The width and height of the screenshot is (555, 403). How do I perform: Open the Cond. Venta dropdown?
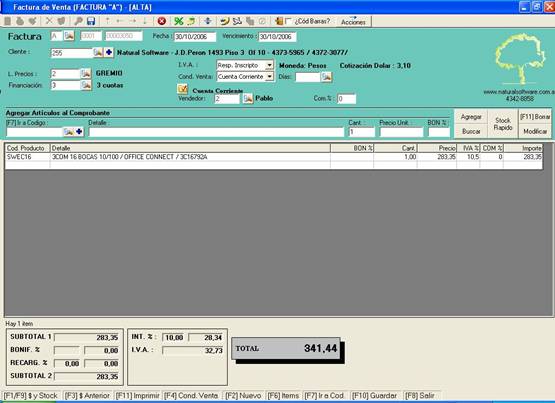(269, 76)
